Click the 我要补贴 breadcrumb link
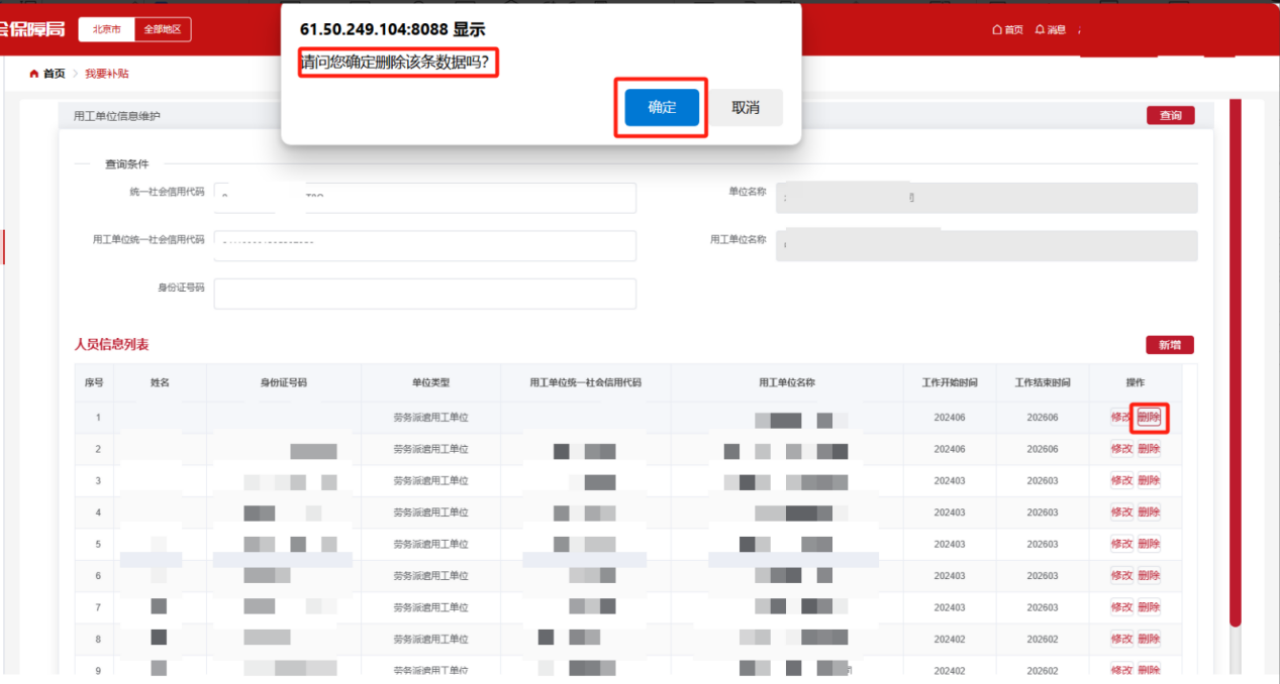 tap(107, 74)
